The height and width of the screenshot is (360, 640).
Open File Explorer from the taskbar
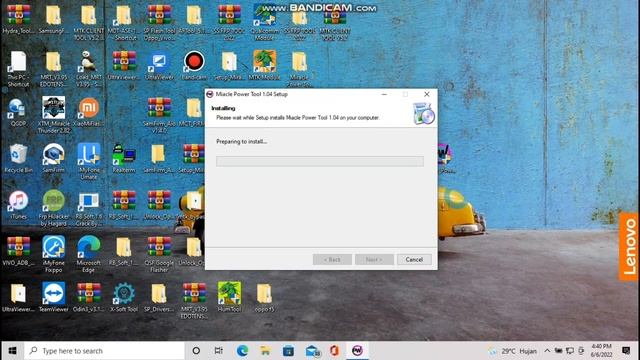[265, 351]
